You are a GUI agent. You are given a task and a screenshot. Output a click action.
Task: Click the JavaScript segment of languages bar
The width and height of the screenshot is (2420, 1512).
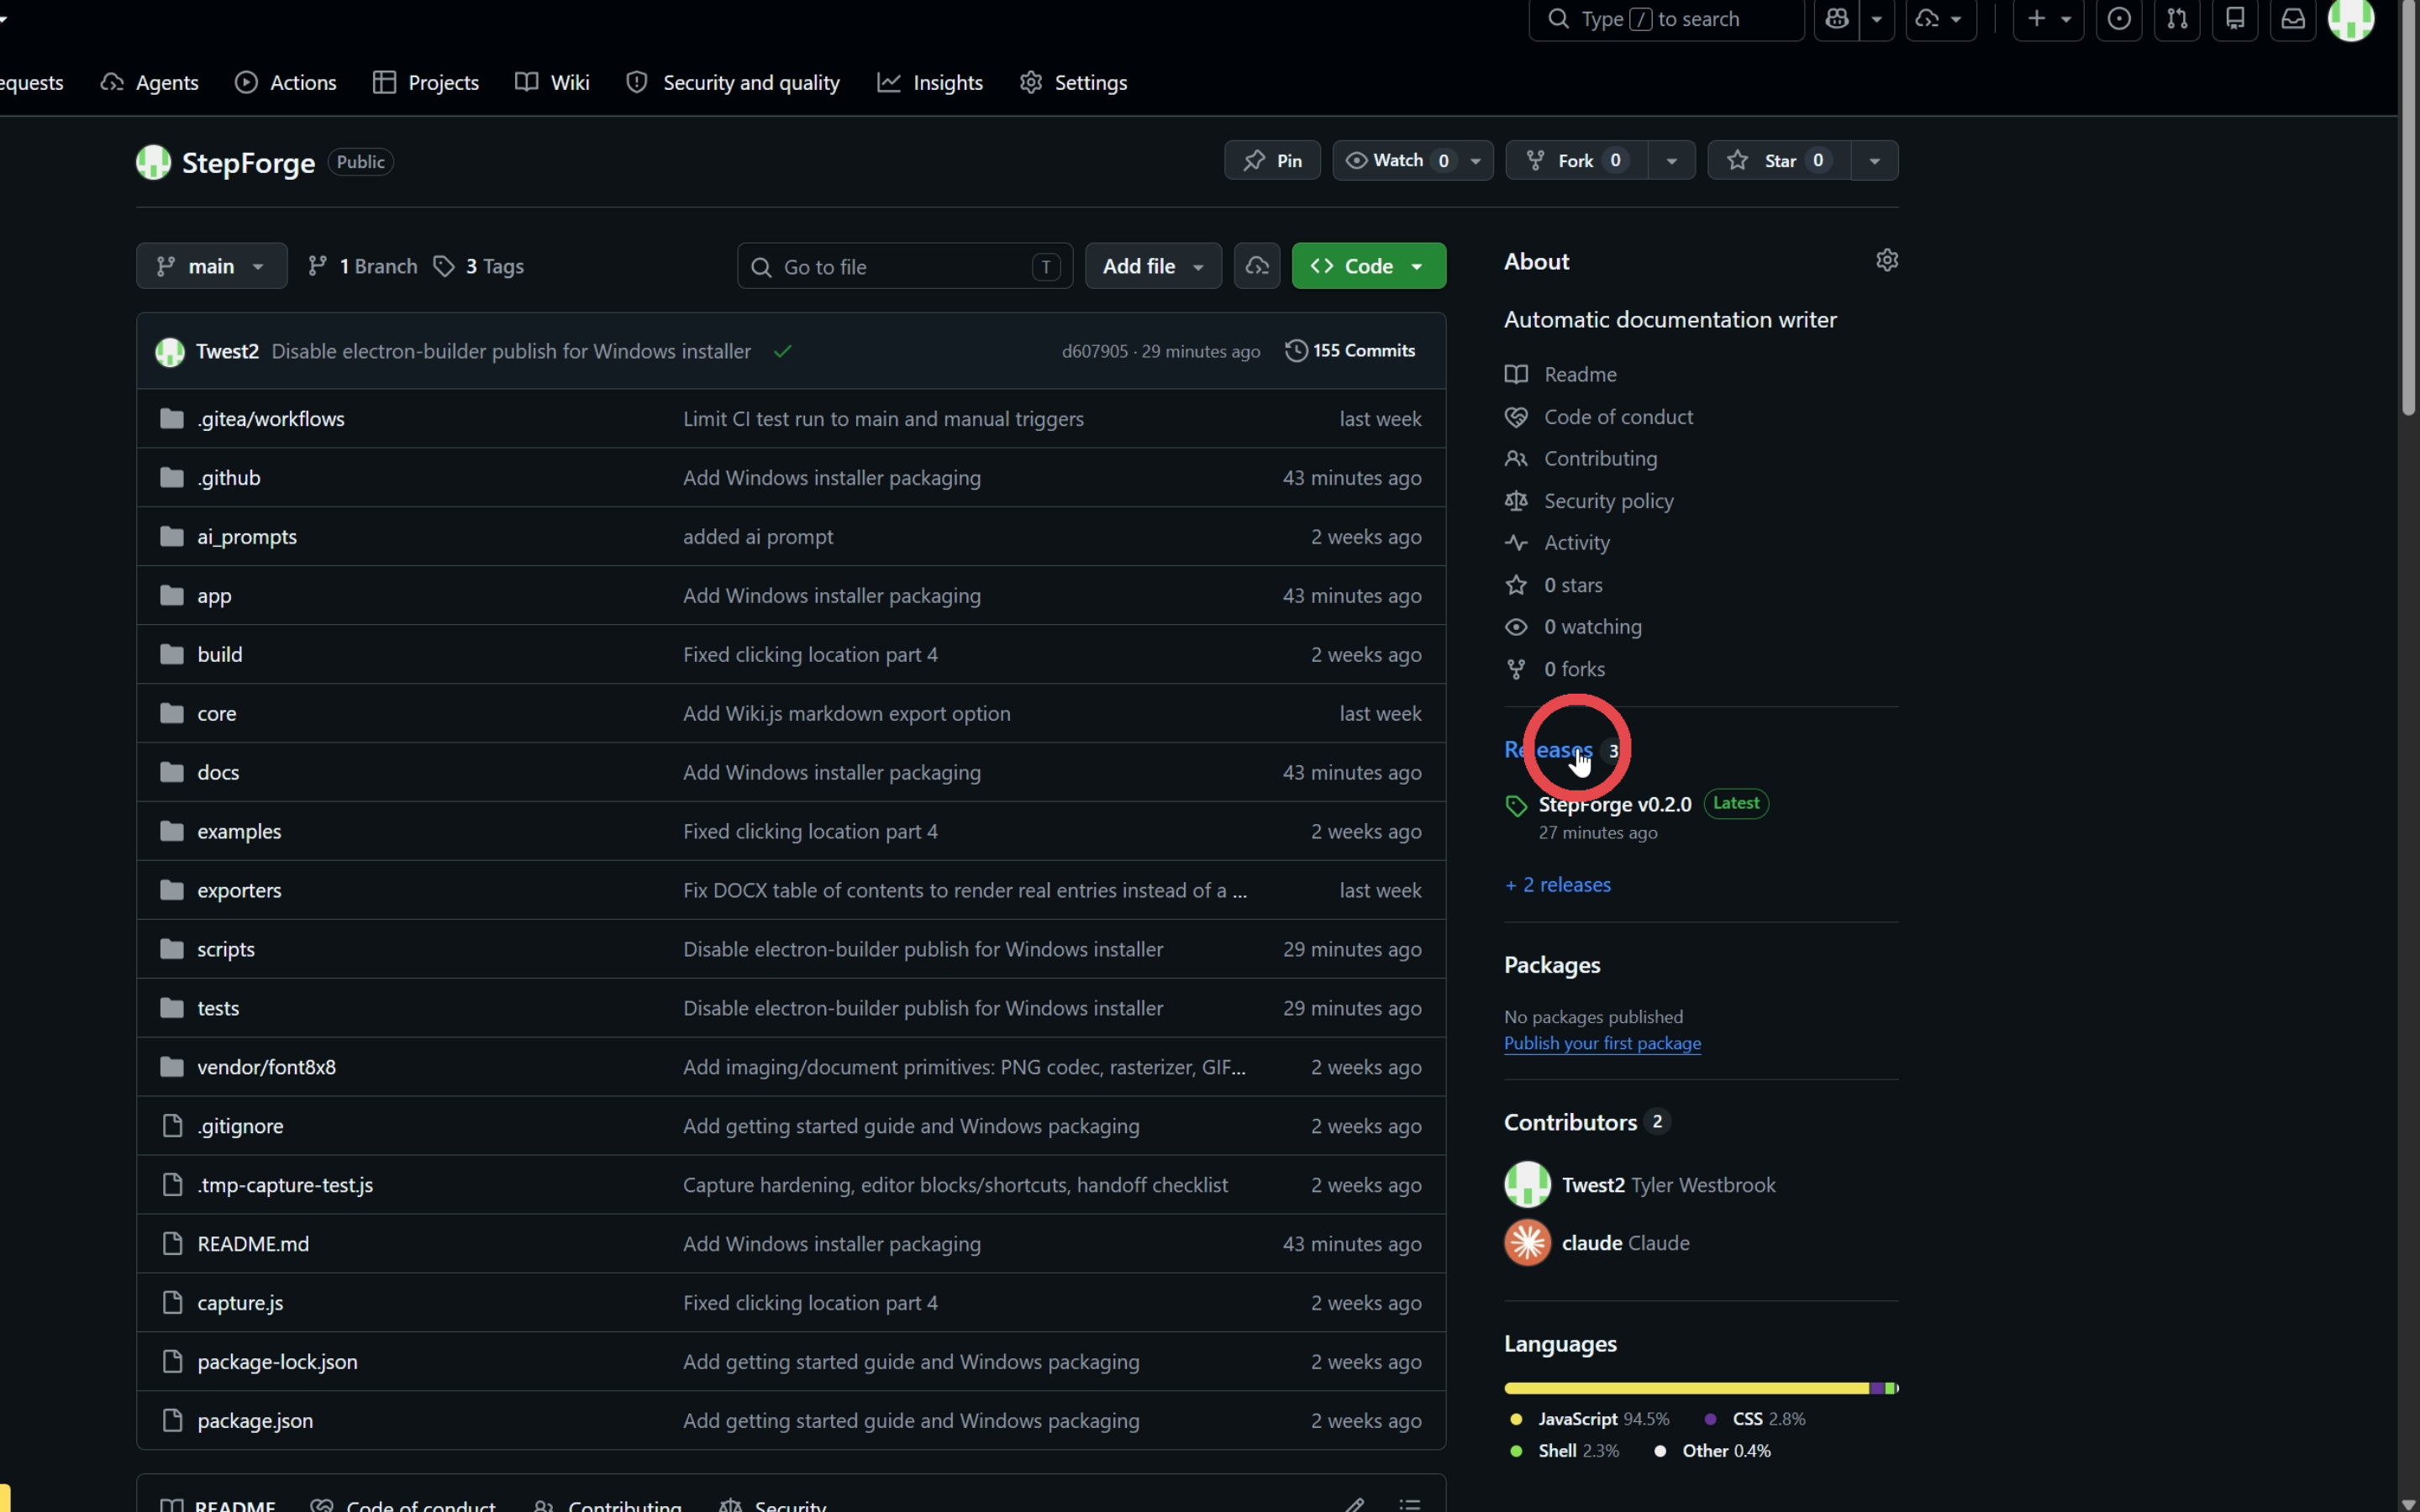click(1686, 1388)
